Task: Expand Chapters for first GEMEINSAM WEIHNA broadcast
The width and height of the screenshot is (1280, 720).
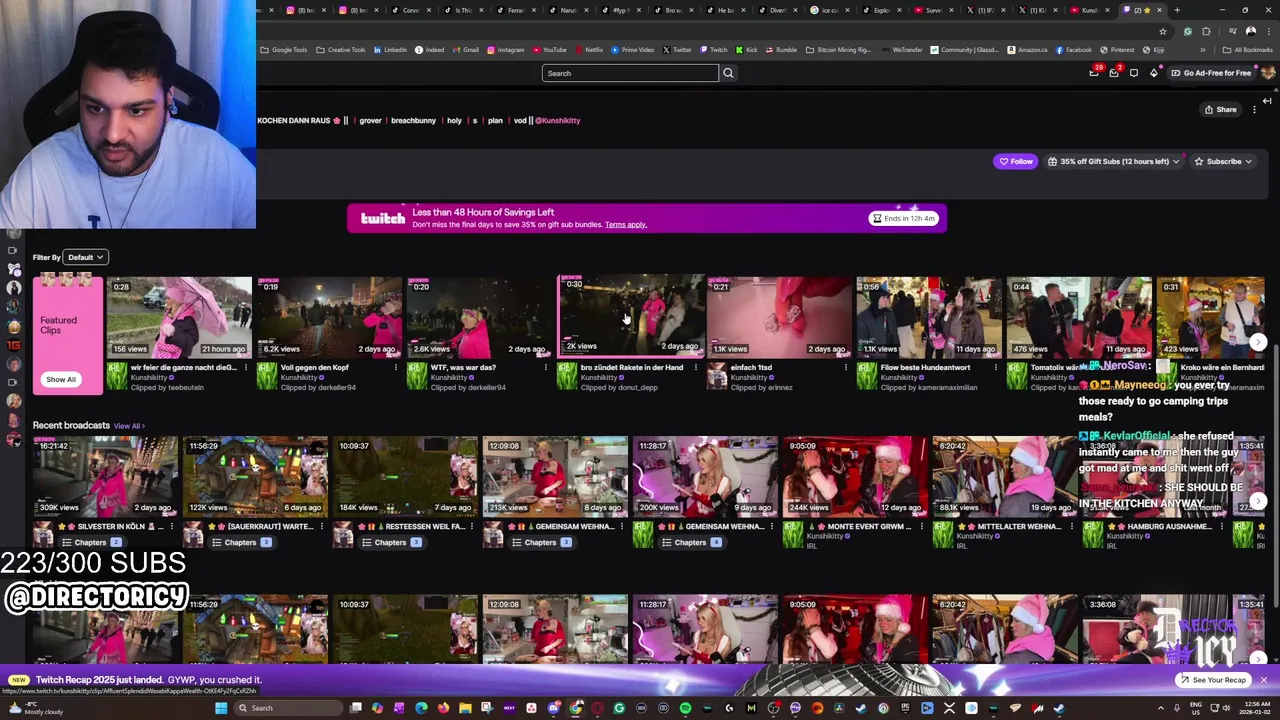Action: tap(541, 542)
